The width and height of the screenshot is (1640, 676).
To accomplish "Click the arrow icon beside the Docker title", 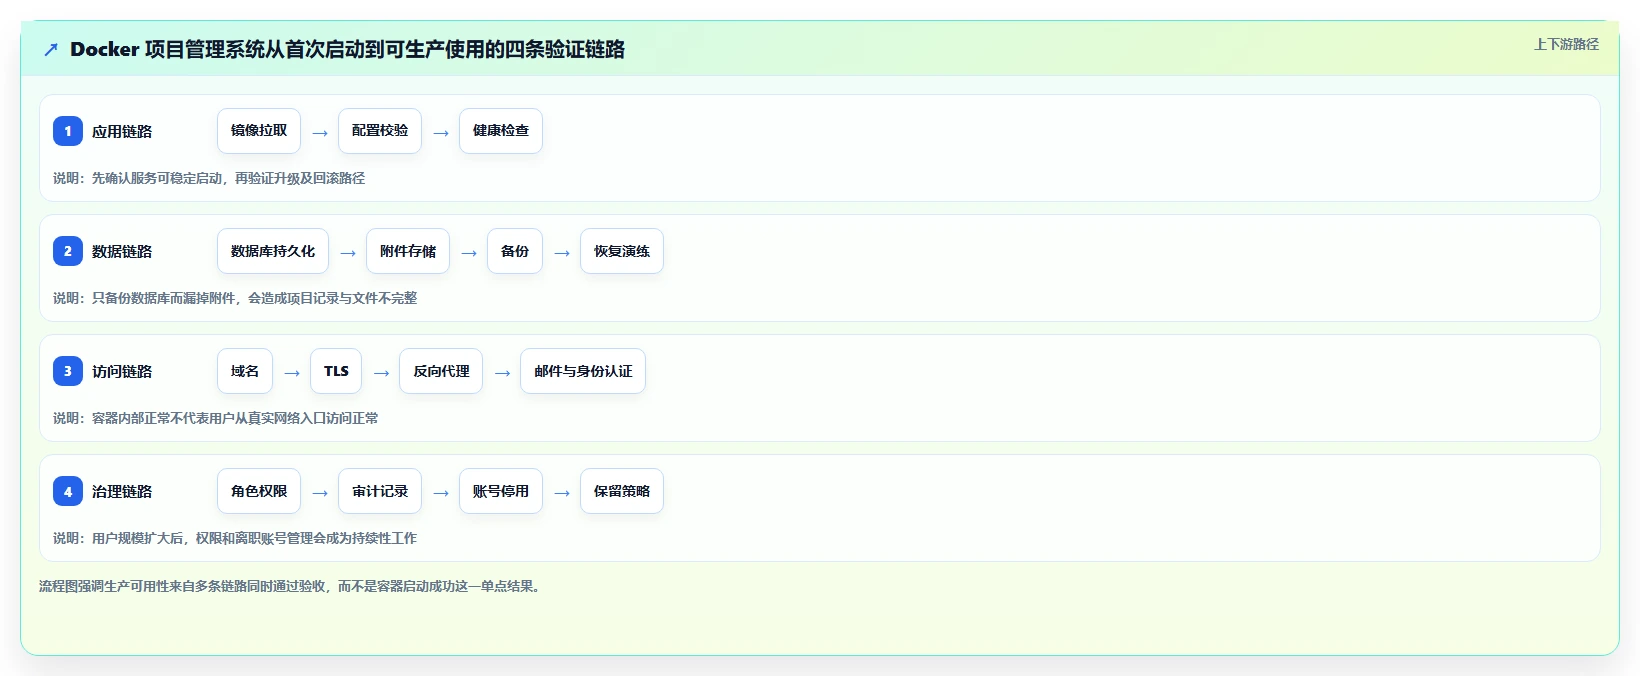I will [x=51, y=49].
